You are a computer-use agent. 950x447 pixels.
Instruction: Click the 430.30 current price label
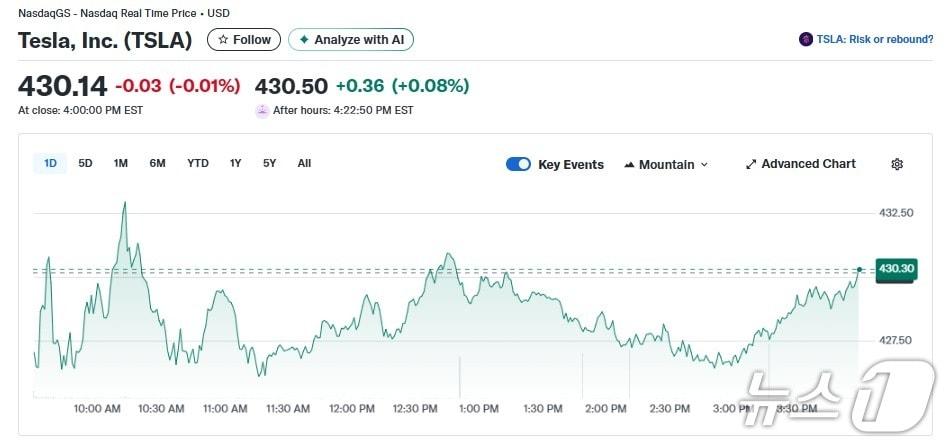tap(894, 269)
